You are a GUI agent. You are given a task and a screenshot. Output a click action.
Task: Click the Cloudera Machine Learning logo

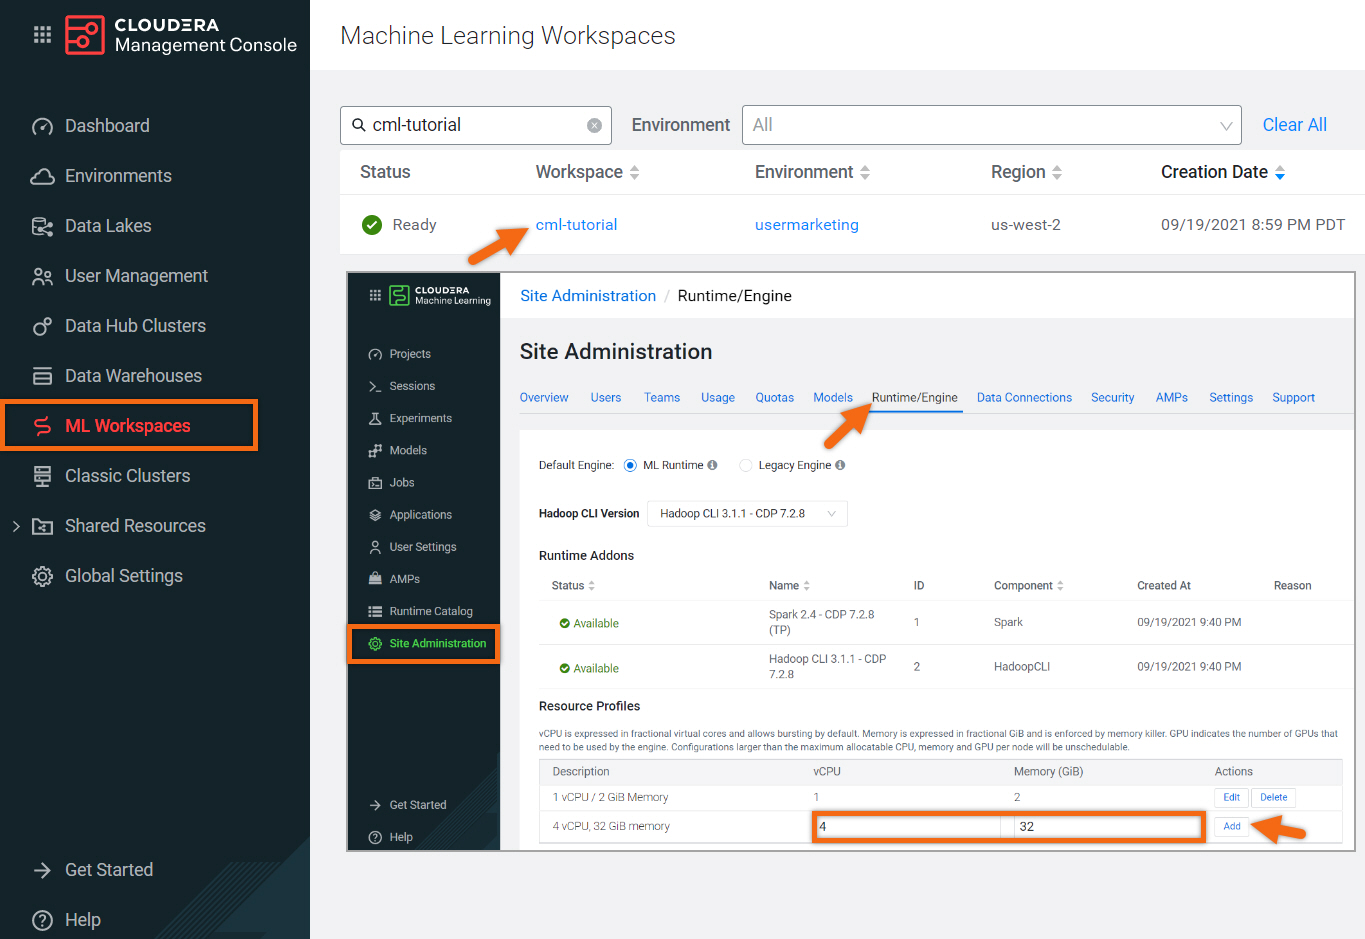[440, 295]
